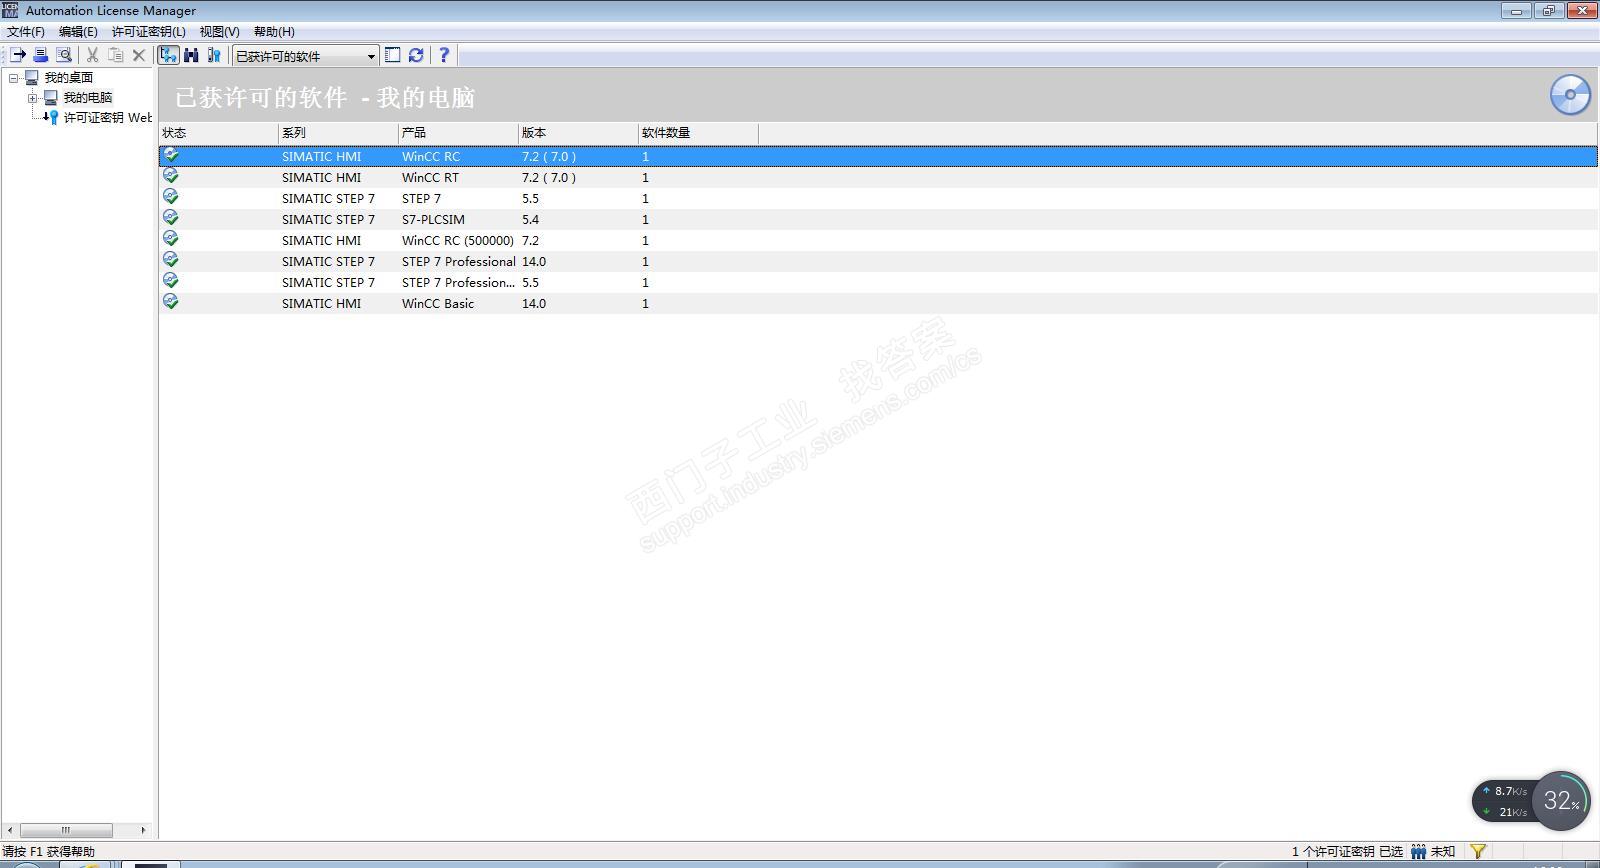The image size is (1600, 868).
Task: Expand the 我的电脑 tree node
Action: tap(33, 97)
